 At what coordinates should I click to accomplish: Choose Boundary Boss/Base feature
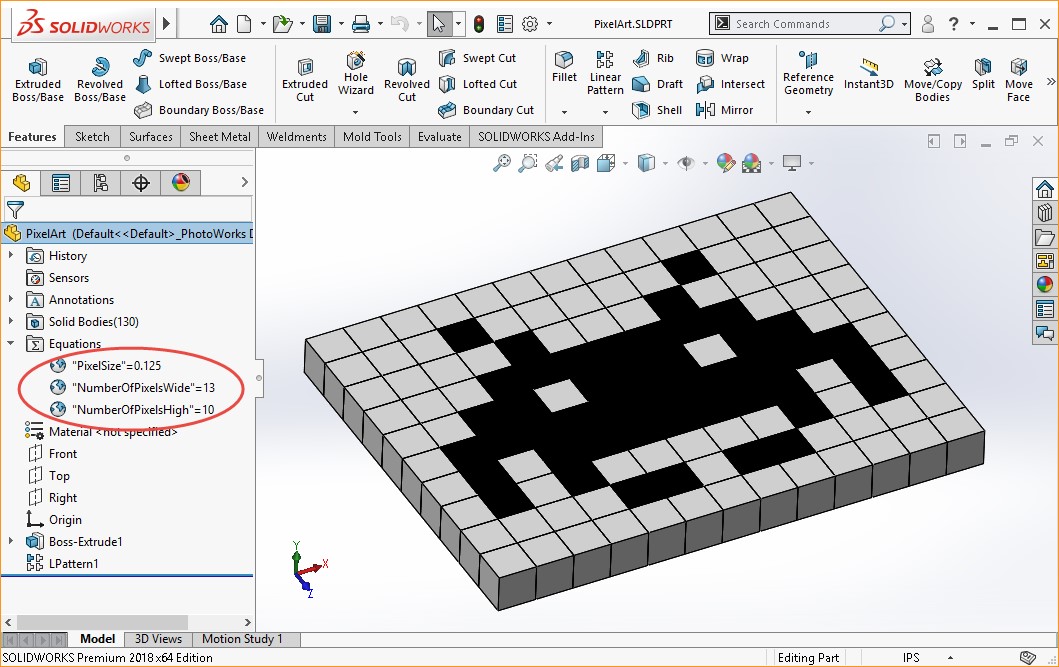(199, 109)
